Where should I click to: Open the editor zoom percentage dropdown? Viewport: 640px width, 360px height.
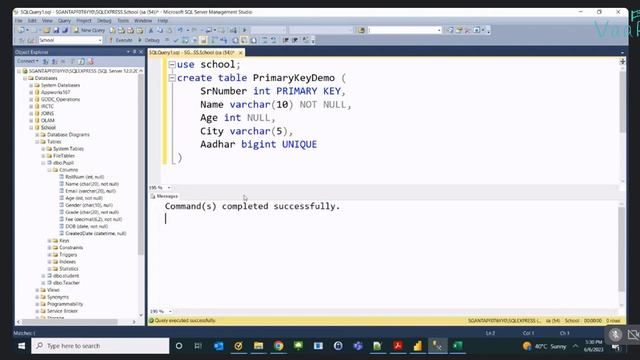tap(169, 188)
